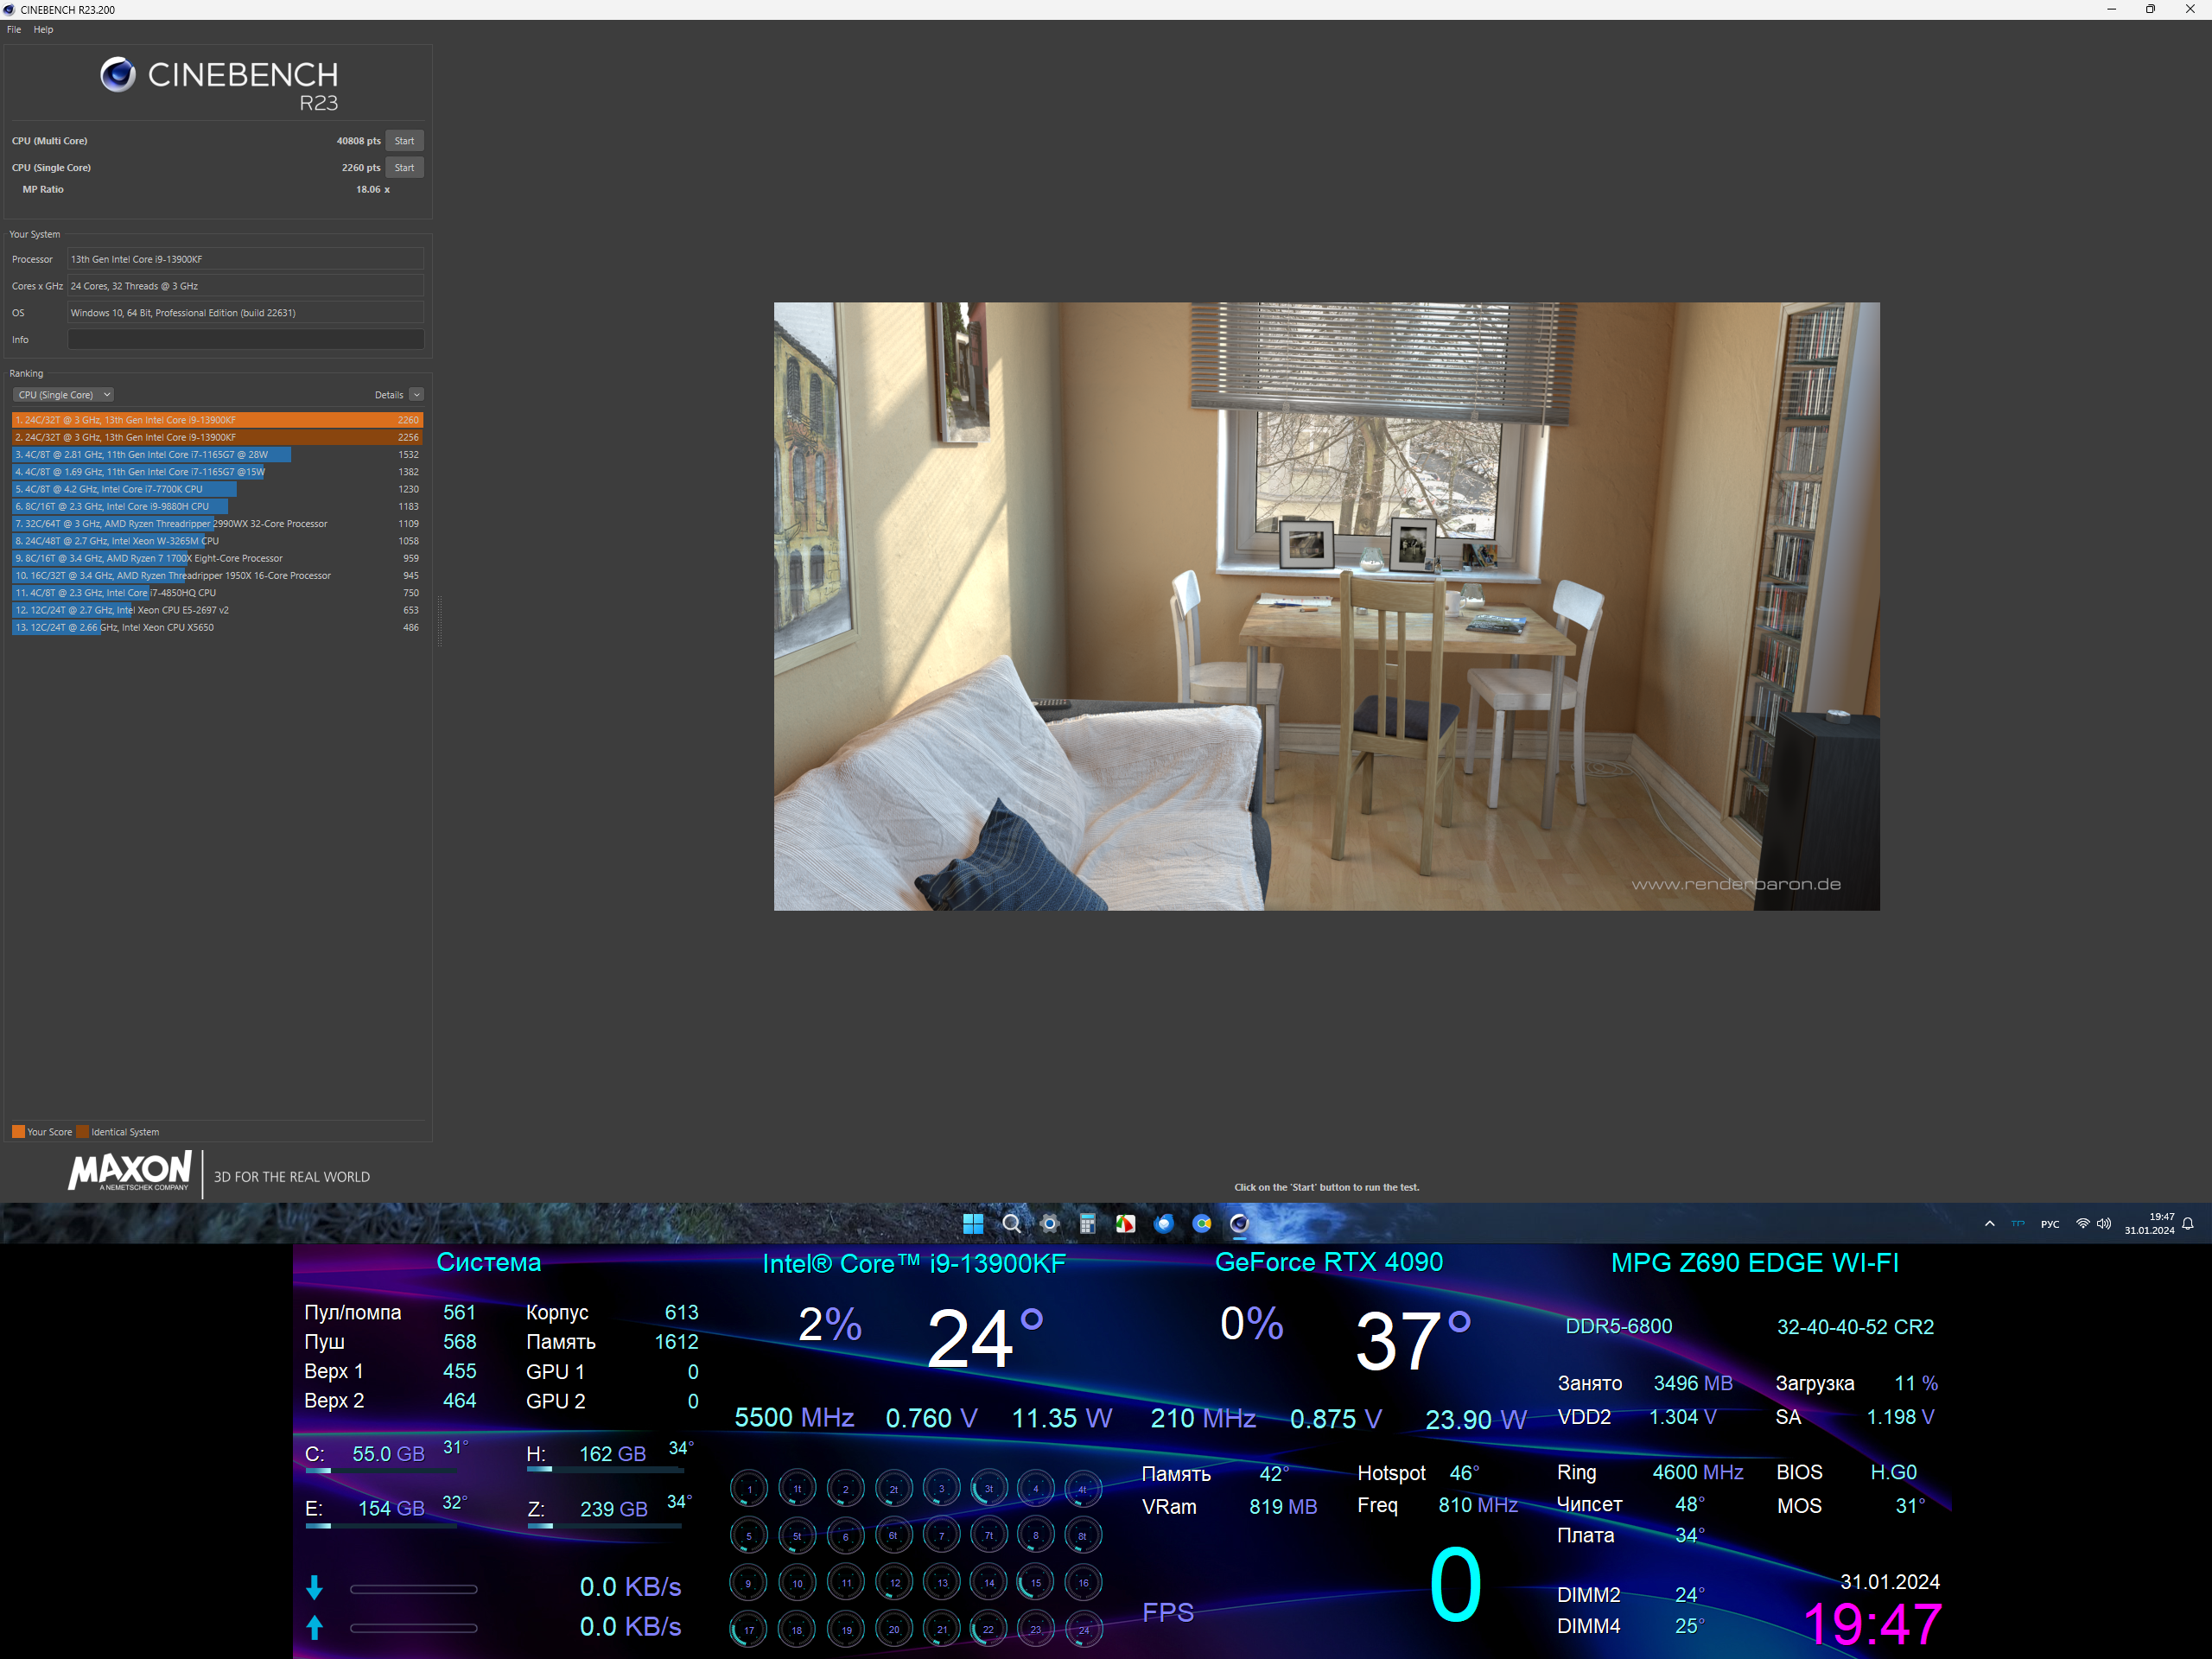Click into the Info text field
The height and width of the screenshot is (1659, 2212).
pos(245,340)
